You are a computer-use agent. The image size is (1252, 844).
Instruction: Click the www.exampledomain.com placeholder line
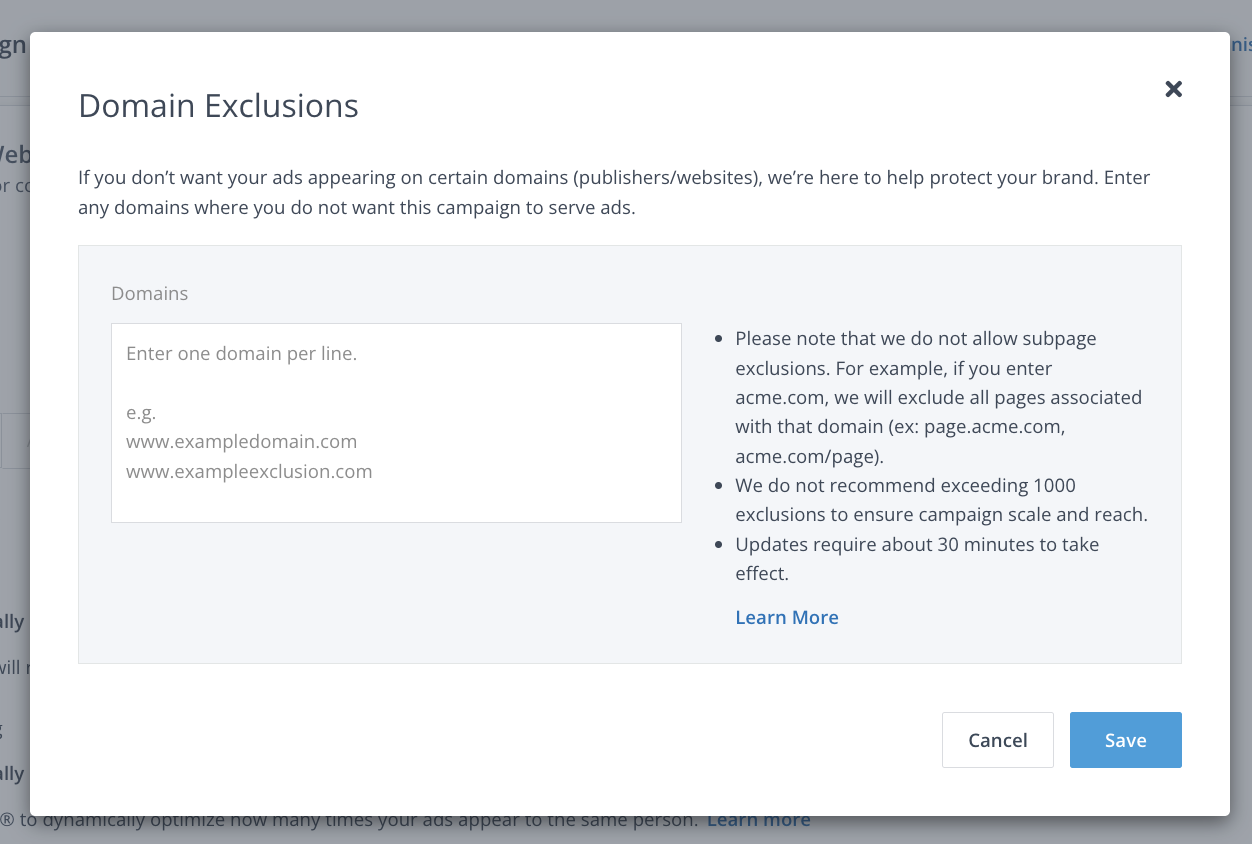241,441
